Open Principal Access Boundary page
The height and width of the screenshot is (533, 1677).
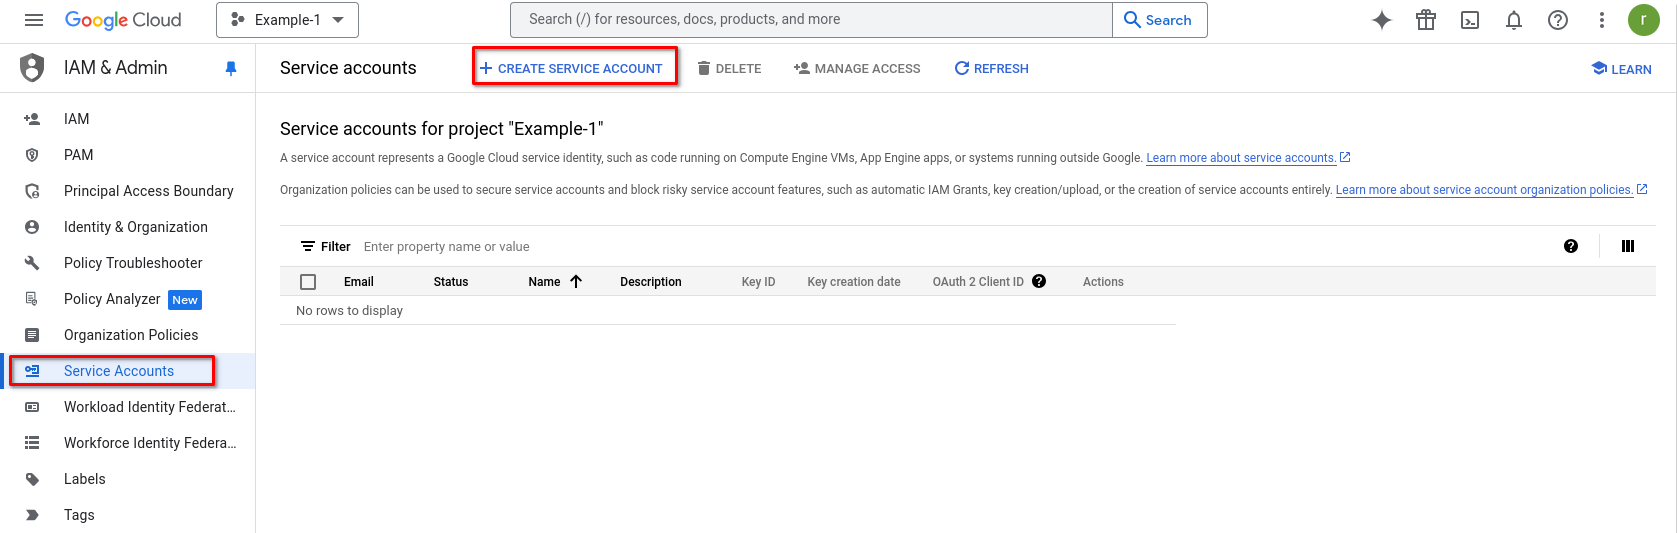pos(148,191)
